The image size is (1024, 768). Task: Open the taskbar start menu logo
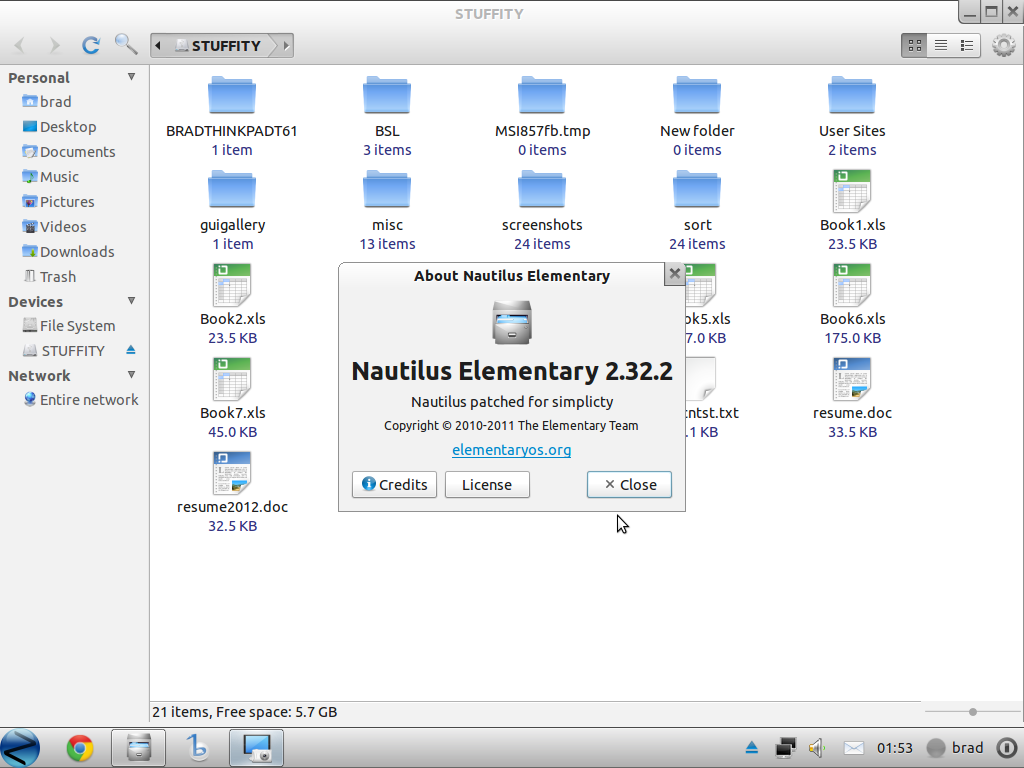tap(20, 748)
